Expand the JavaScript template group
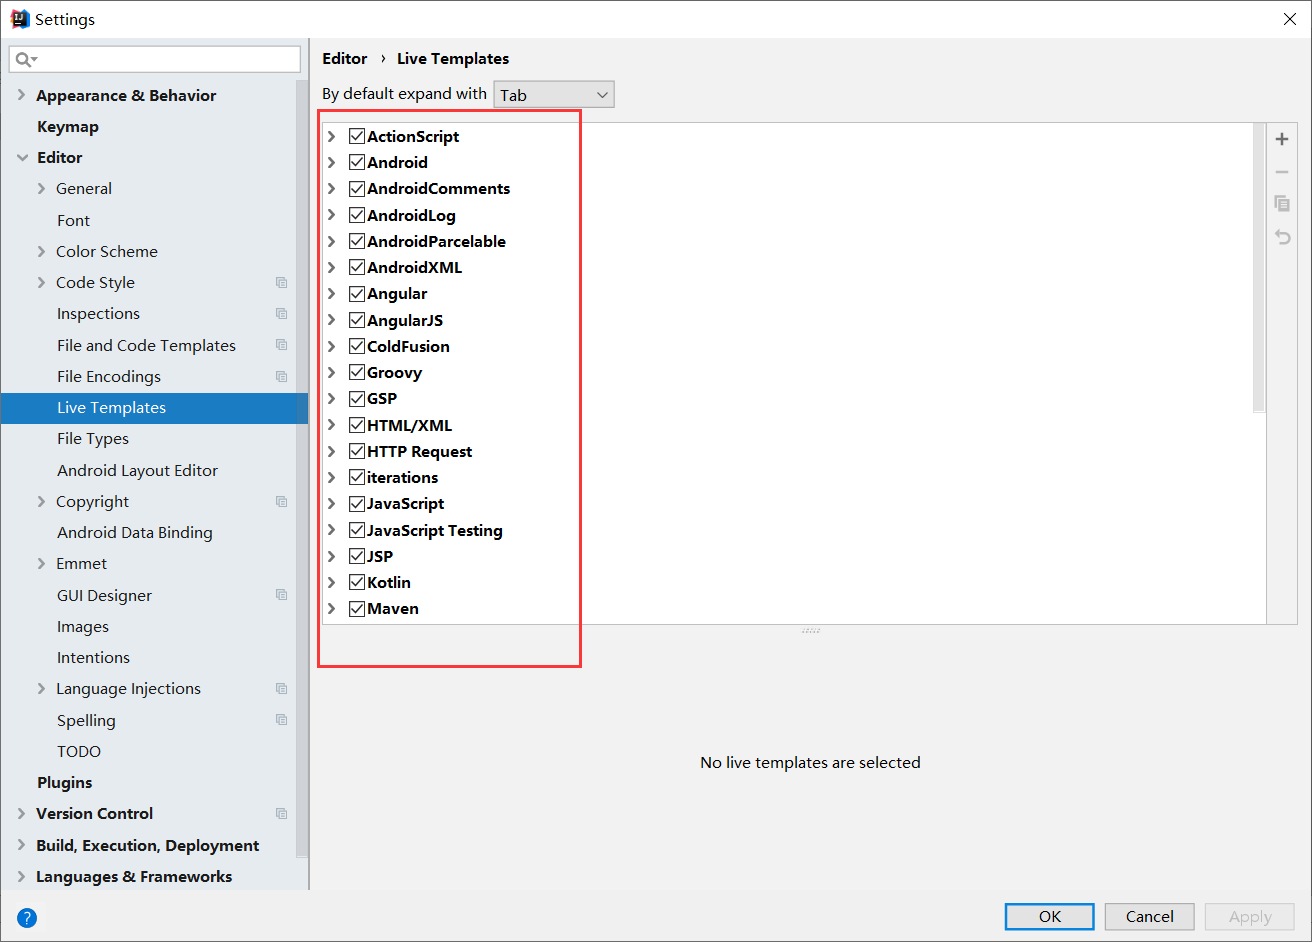 pos(332,503)
